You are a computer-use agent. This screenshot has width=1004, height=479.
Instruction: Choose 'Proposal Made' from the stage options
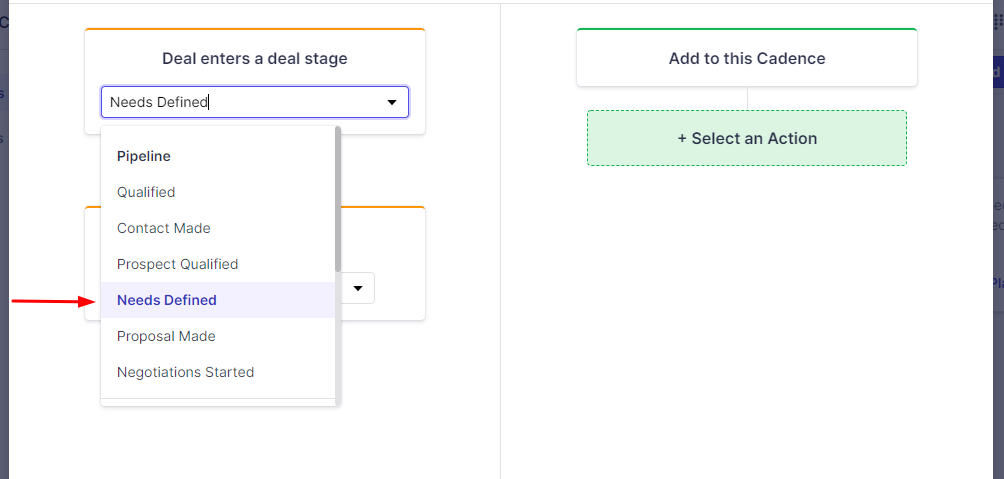pos(166,336)
